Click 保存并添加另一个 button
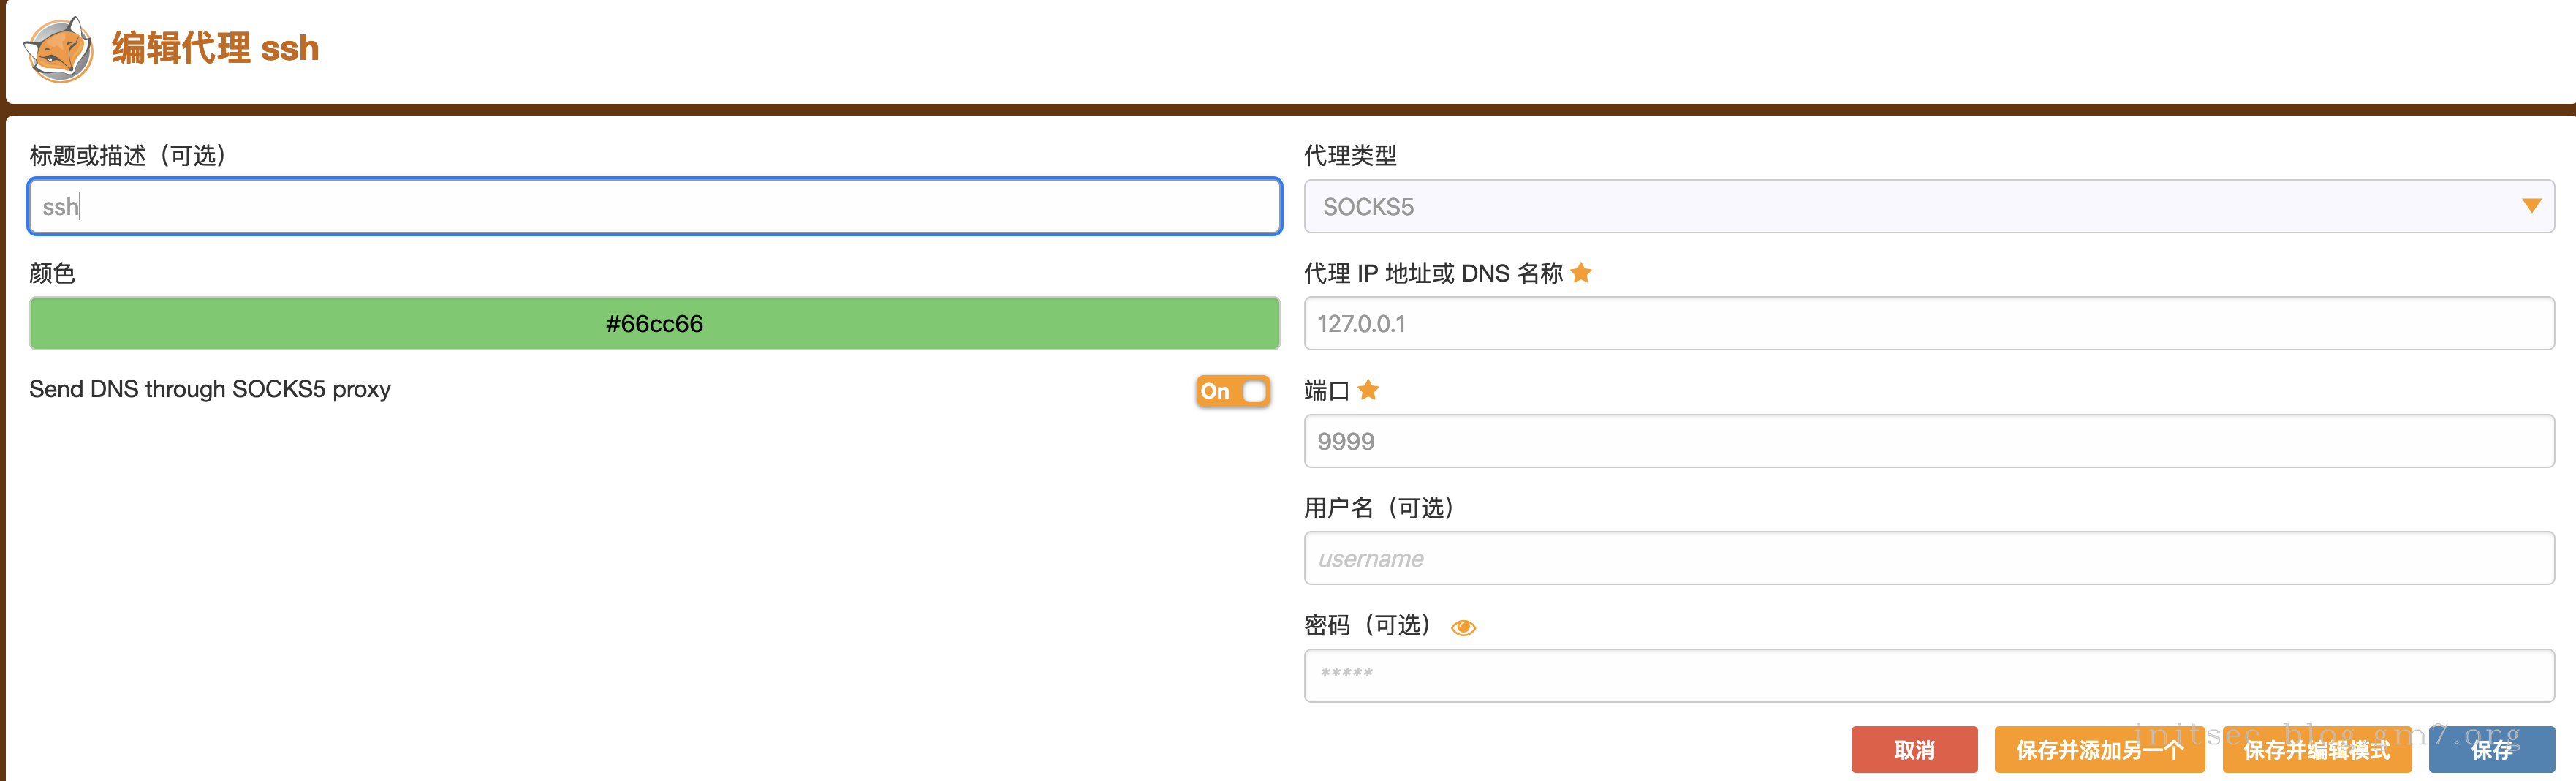This screenshot has width=2576, height=781. pyautogui.click(x=2098, y=750)
